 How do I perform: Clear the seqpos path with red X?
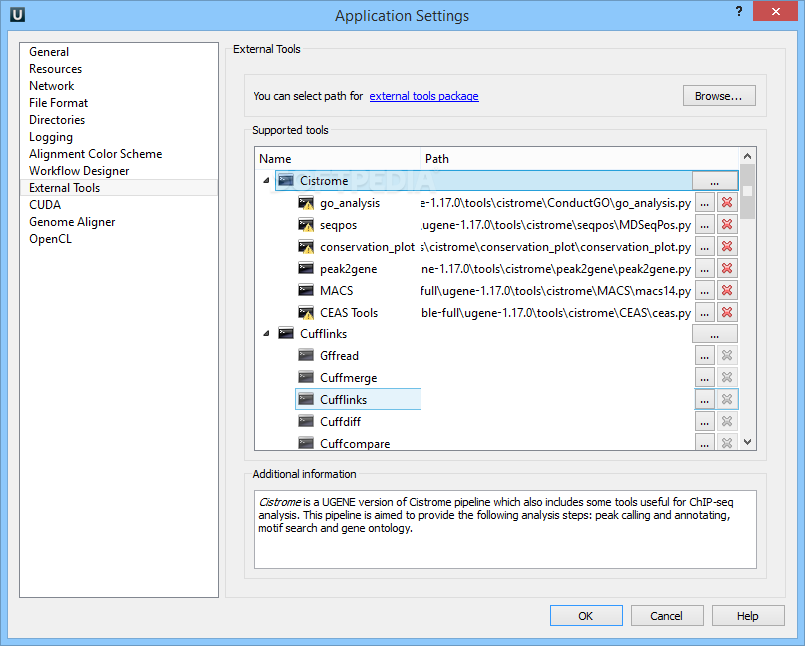727,225
